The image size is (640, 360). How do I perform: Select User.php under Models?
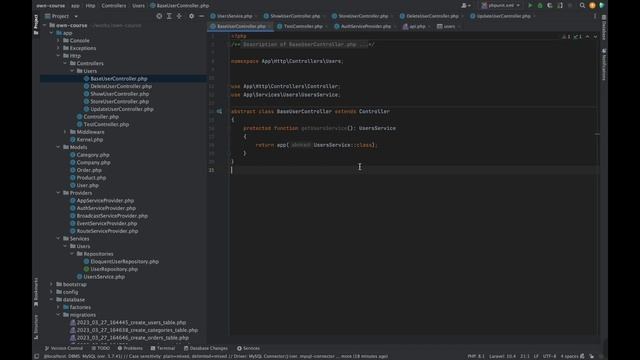pyautogui.click(x=88, y=185)
